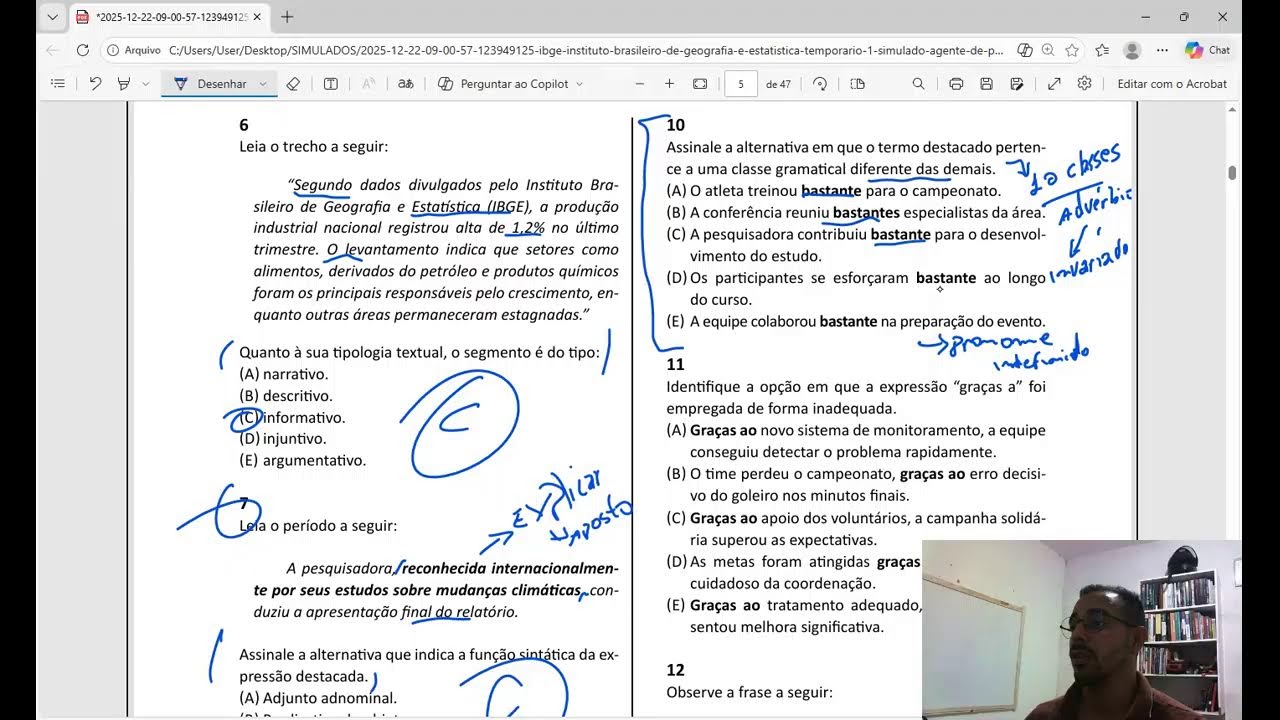Print the PDF document
Image resolution: width=1280 pixels, height=720 pixels.
tap(956, 84)
